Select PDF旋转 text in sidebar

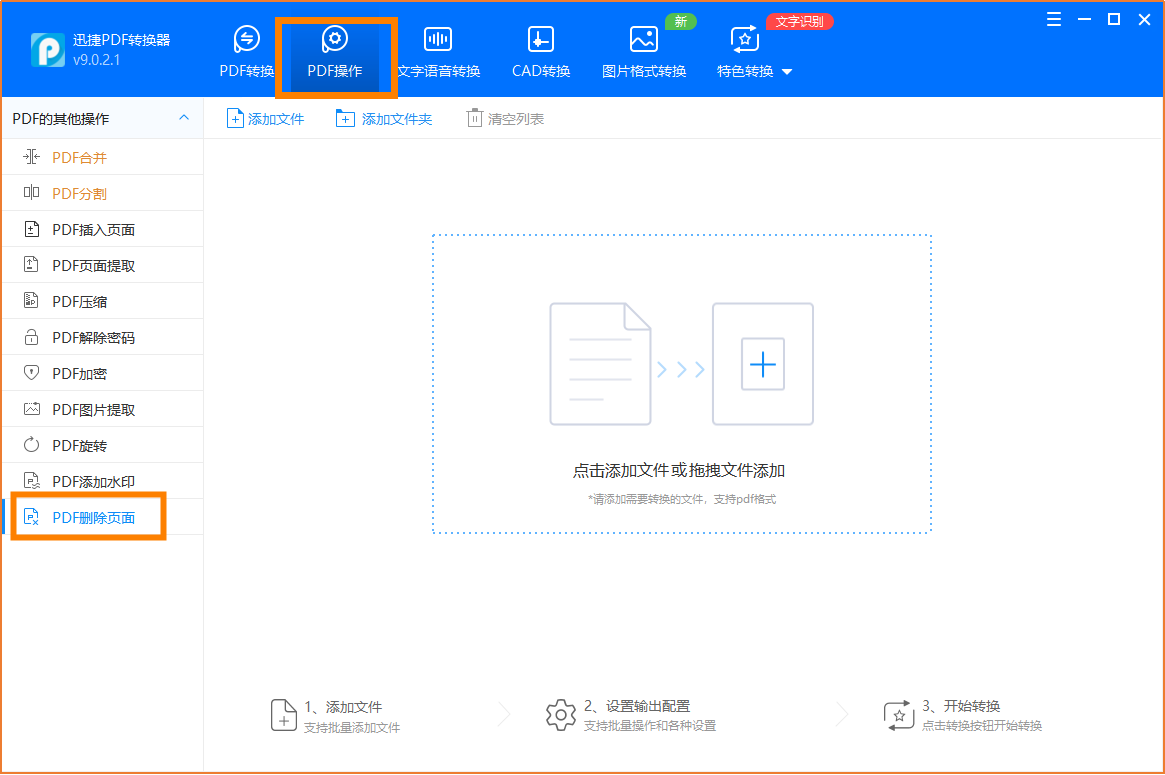pos(79,446)
